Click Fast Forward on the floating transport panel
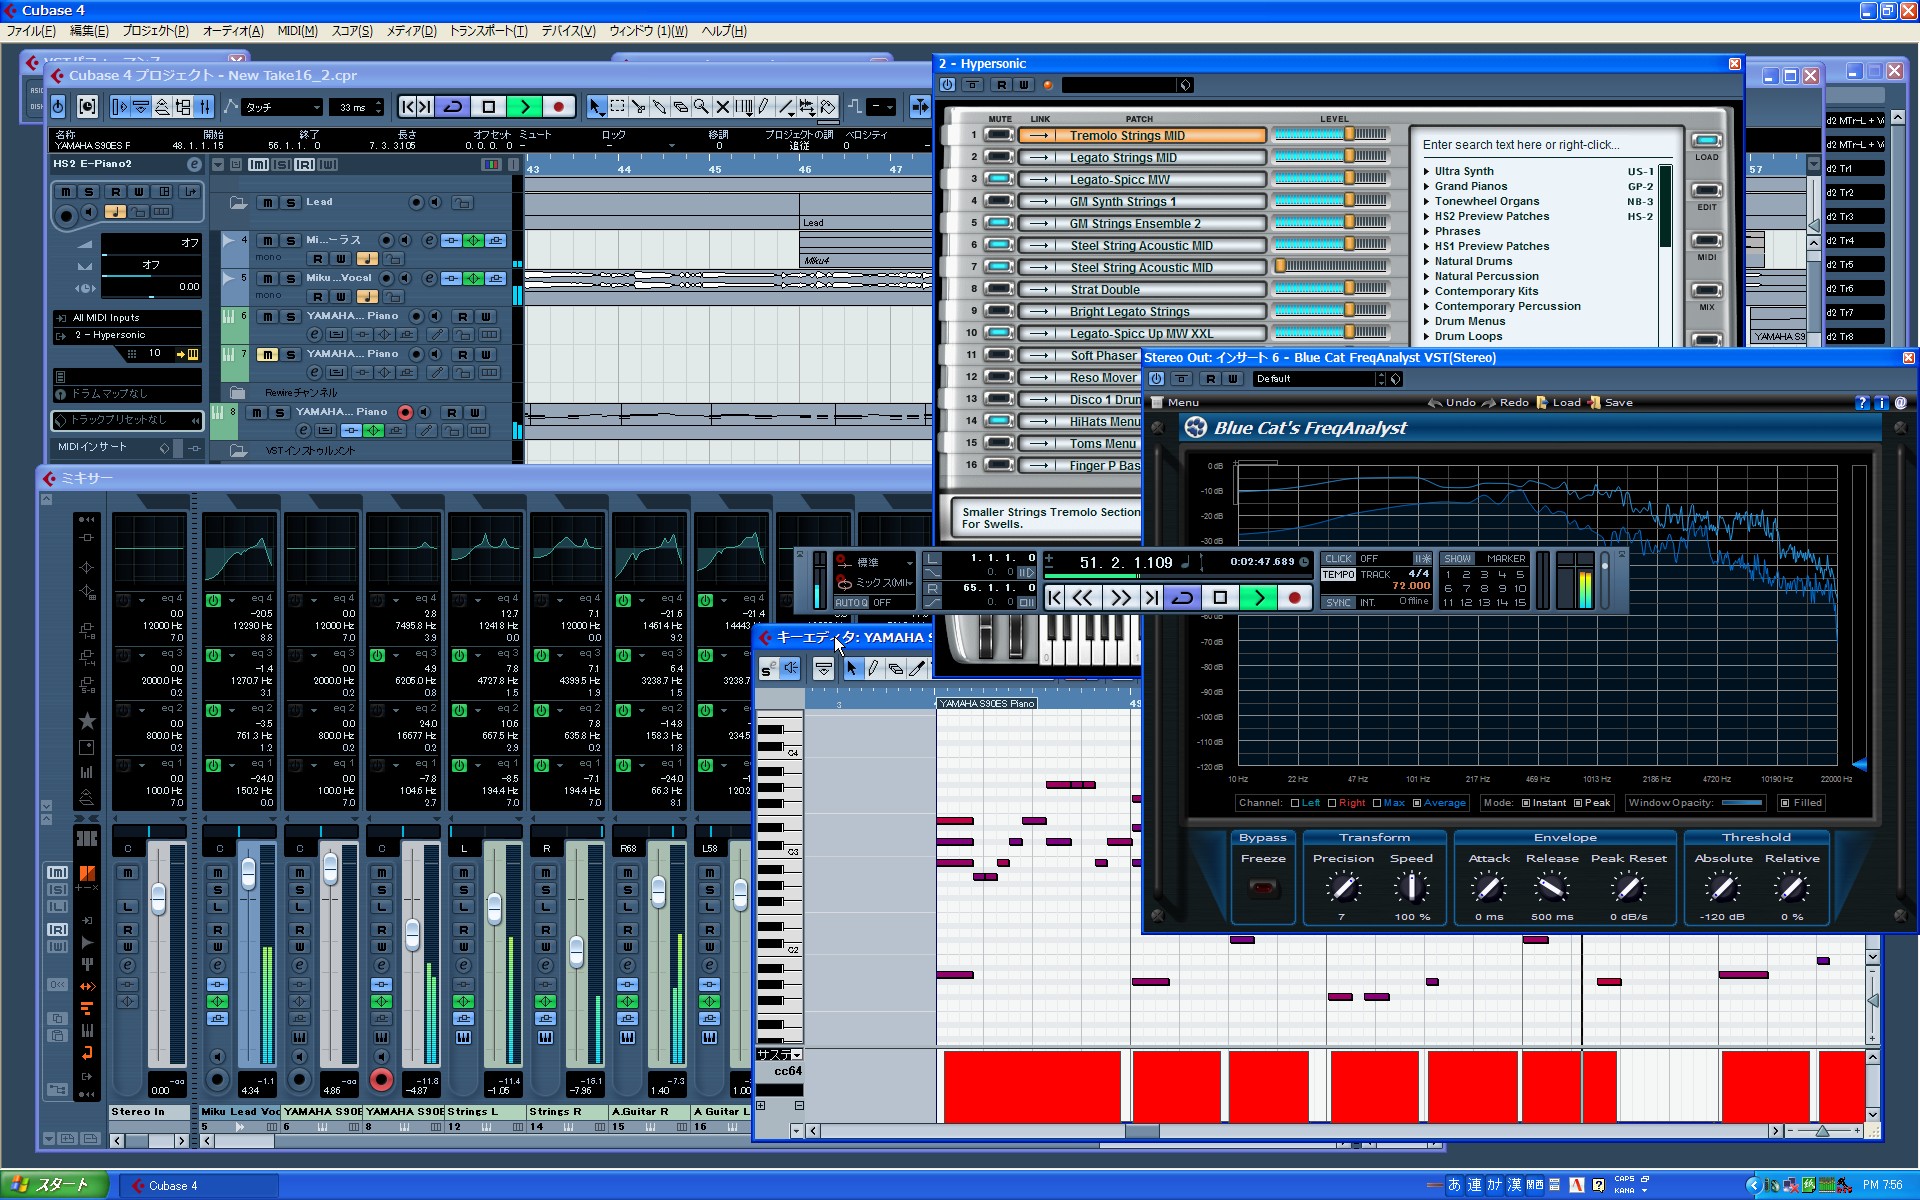The image size is (1920, 1200). pyautogui.click(x=1119, y=597)
